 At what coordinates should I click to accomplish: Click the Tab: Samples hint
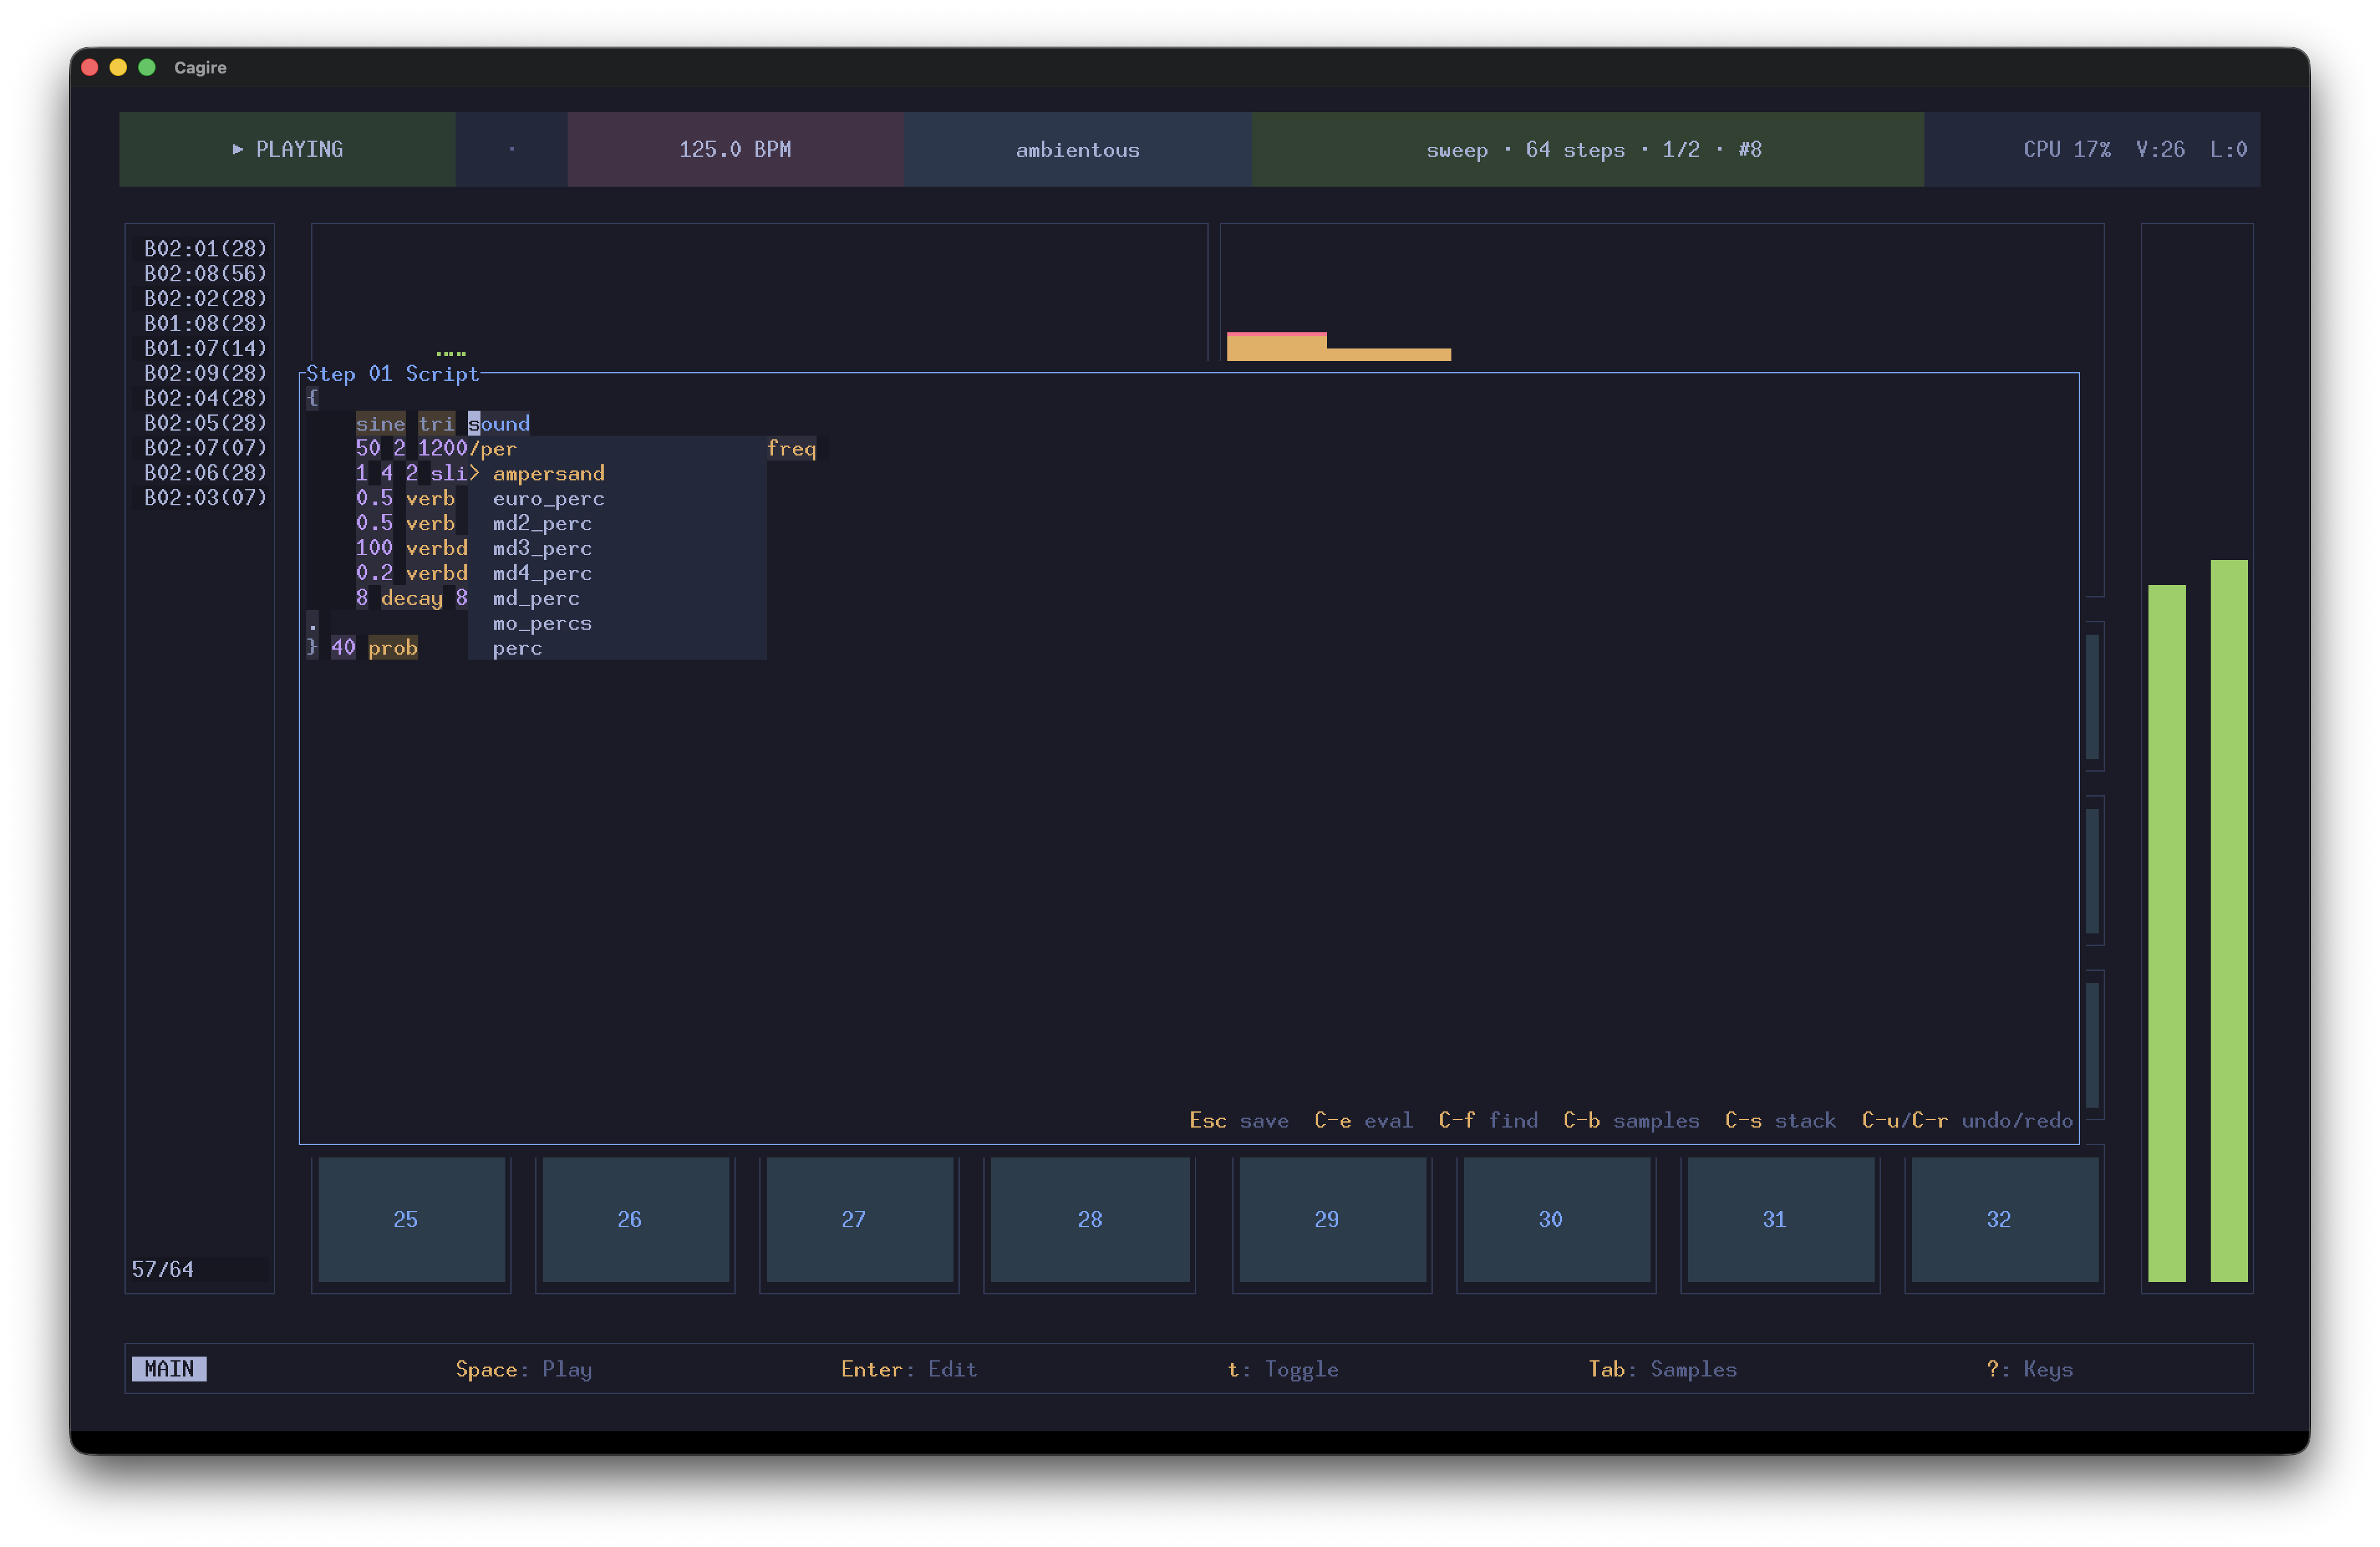pyautogui.click(x=1662, y=1368)
